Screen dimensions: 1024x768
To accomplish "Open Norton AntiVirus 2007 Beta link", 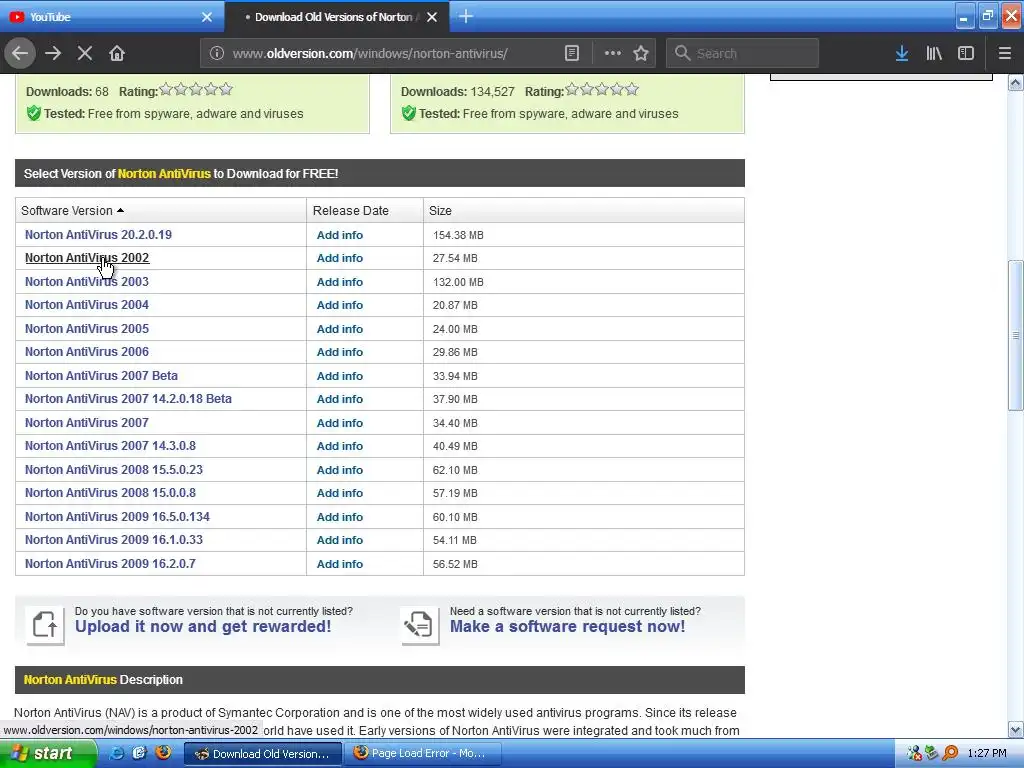I will click(x=101, y=376).
